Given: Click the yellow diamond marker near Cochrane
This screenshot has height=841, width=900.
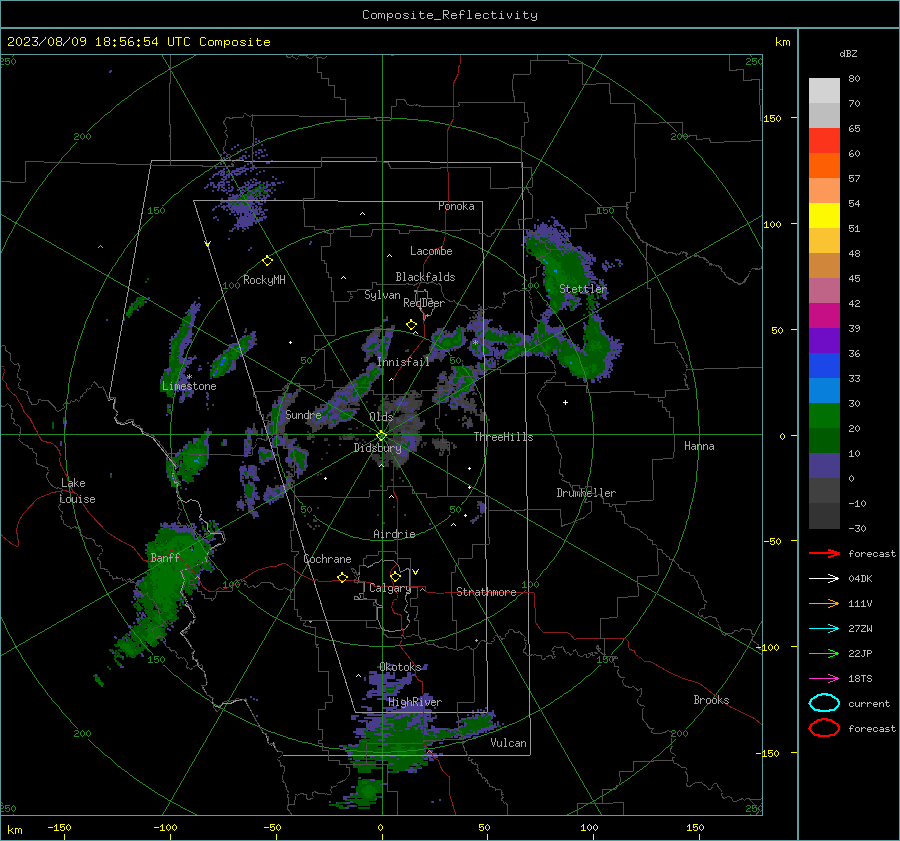Looking at the screenshot, I should [342, 577].
